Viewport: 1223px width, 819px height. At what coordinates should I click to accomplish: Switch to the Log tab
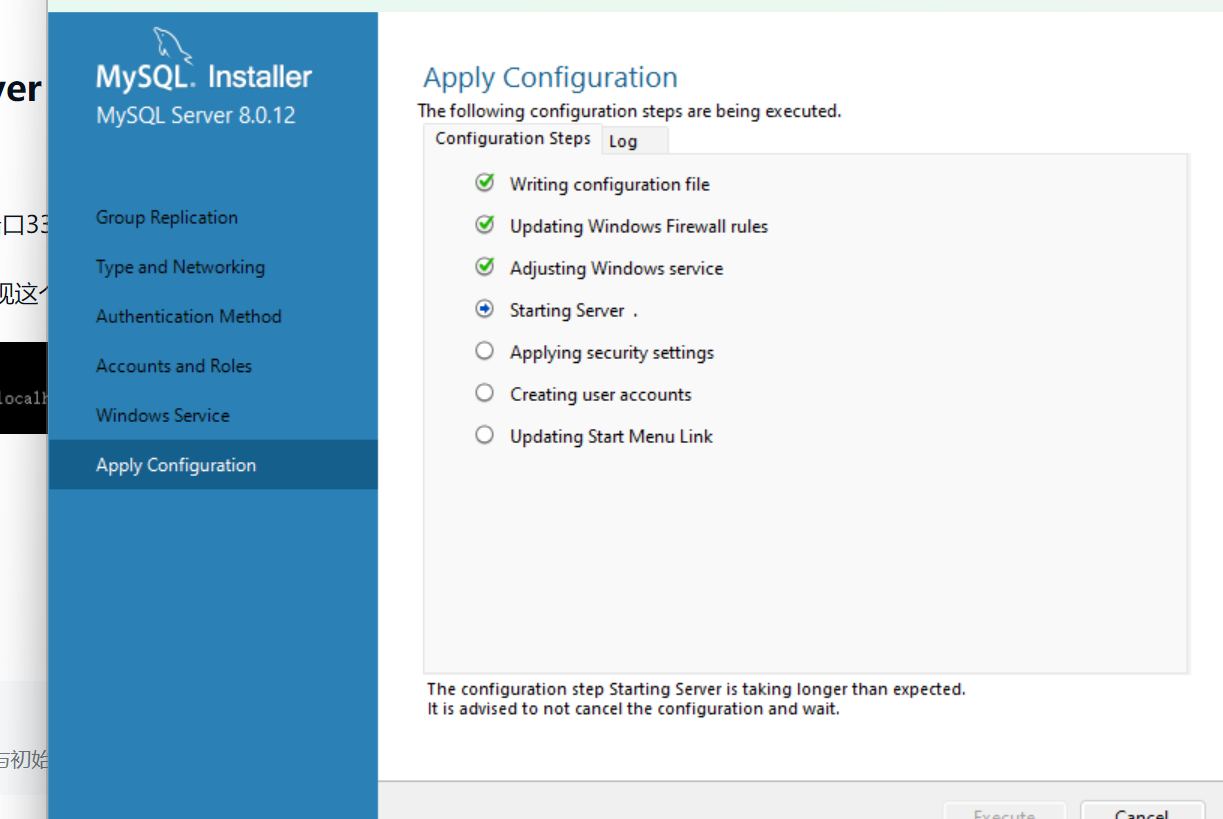click(x=634, y=141)
